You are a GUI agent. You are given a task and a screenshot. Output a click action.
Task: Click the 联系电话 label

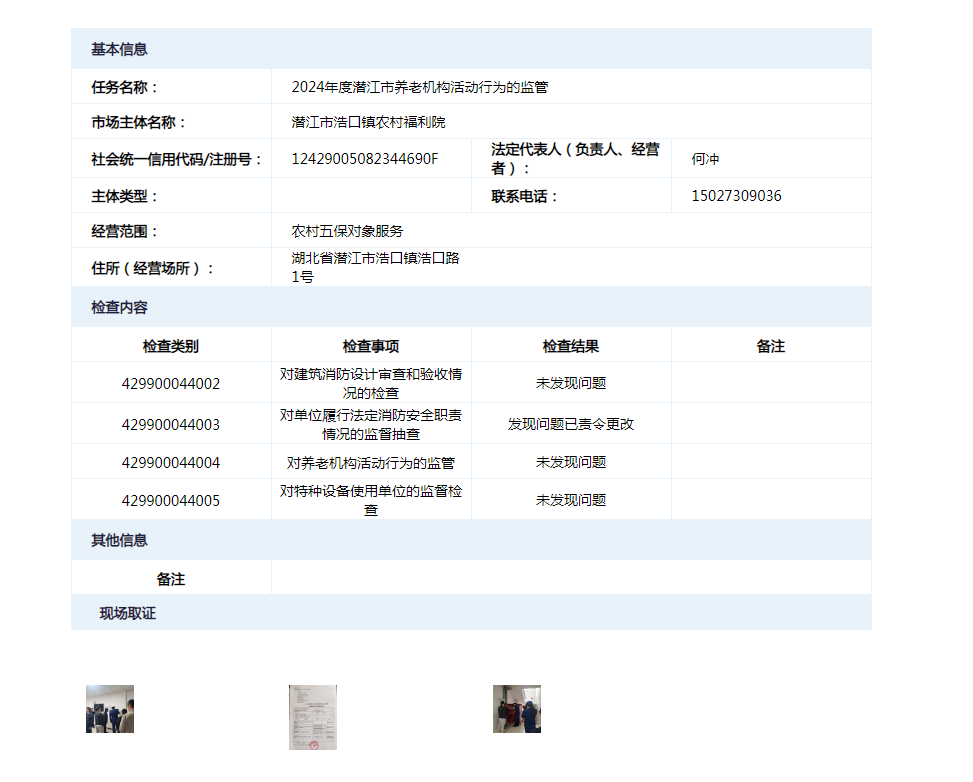click(525, 196)
